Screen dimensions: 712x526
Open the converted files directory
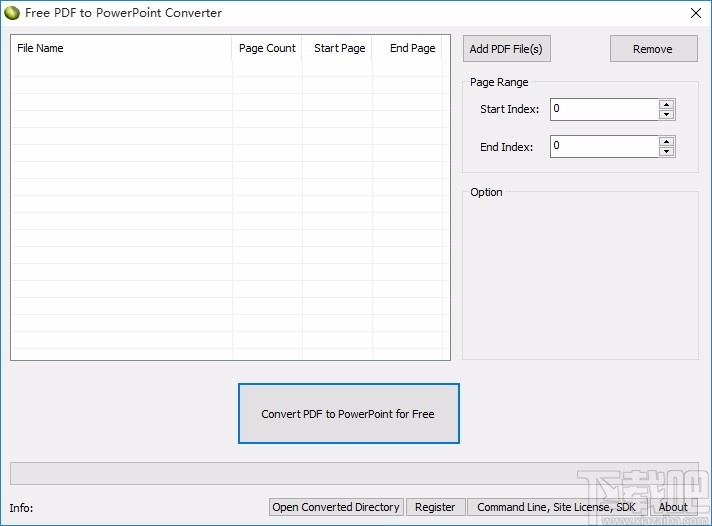[x=336, y=507]
